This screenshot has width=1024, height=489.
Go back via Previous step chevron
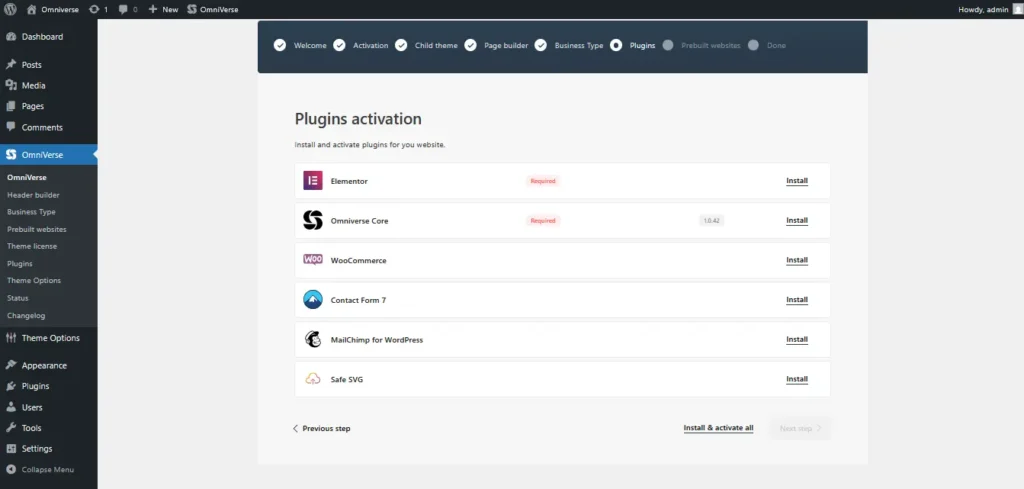pyautogui.click(x=295, y=428)
